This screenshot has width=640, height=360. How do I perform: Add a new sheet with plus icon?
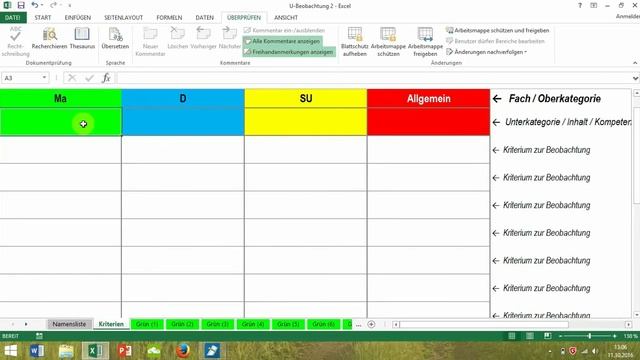click(371, 324)
